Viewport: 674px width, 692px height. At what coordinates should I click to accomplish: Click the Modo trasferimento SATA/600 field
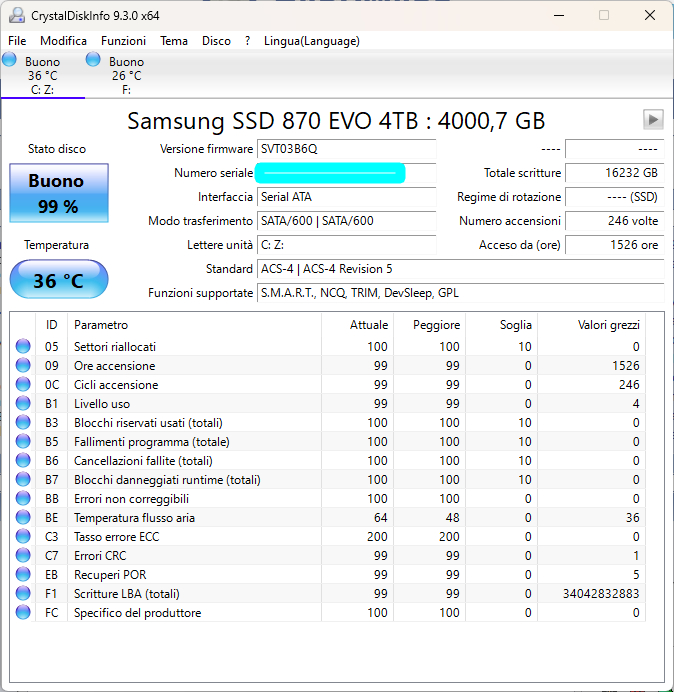click(x=346, y=221)
